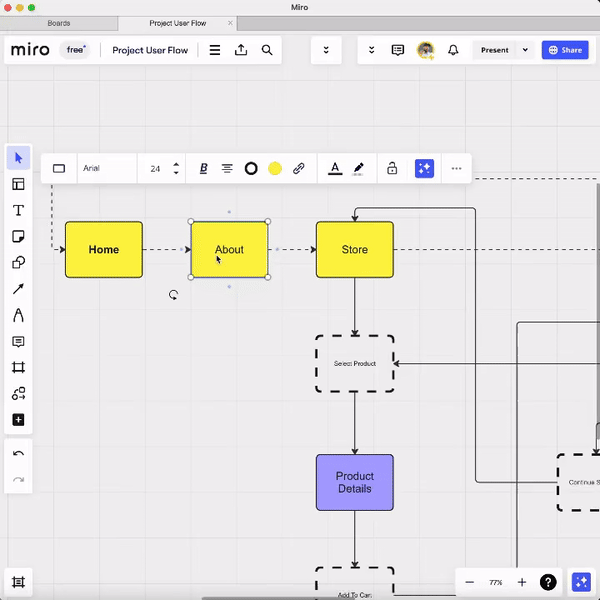Select the Sticky note tool
Screen dimensions: 600x600
(18, 237)
